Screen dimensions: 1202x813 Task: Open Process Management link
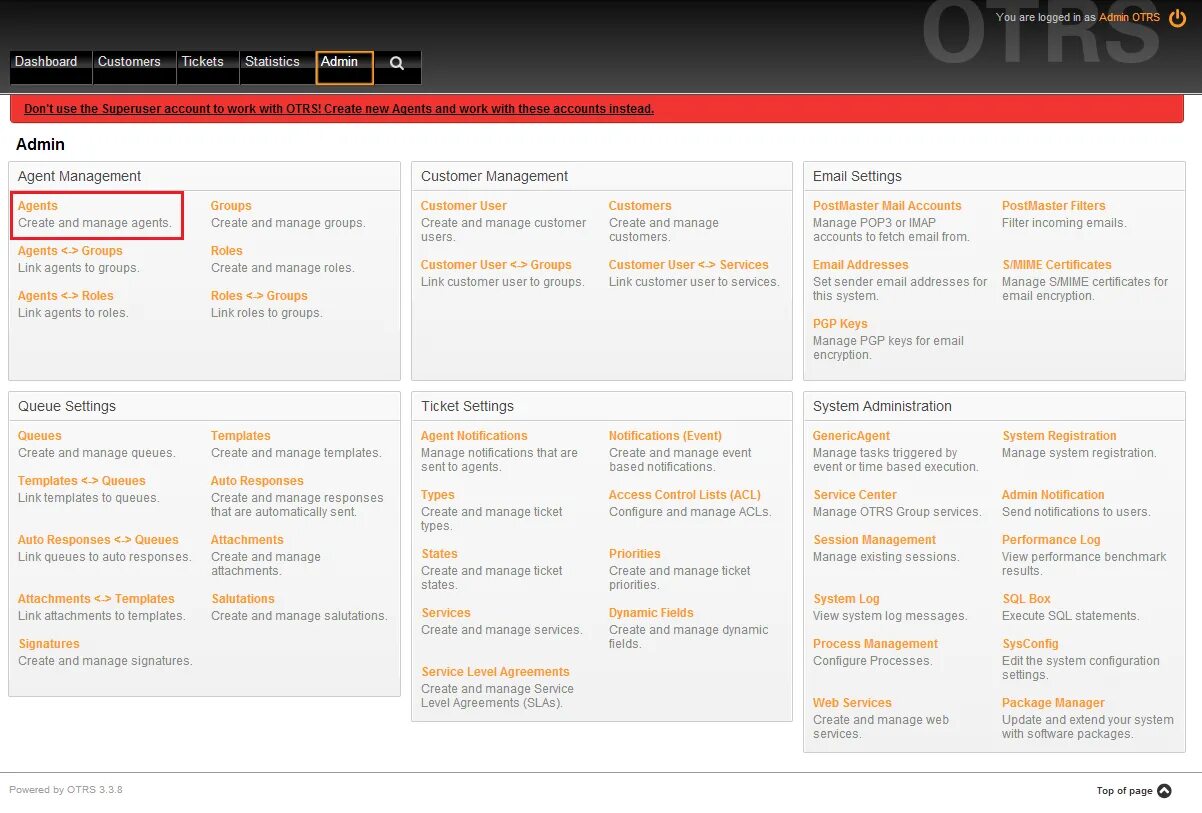(876, 644)
